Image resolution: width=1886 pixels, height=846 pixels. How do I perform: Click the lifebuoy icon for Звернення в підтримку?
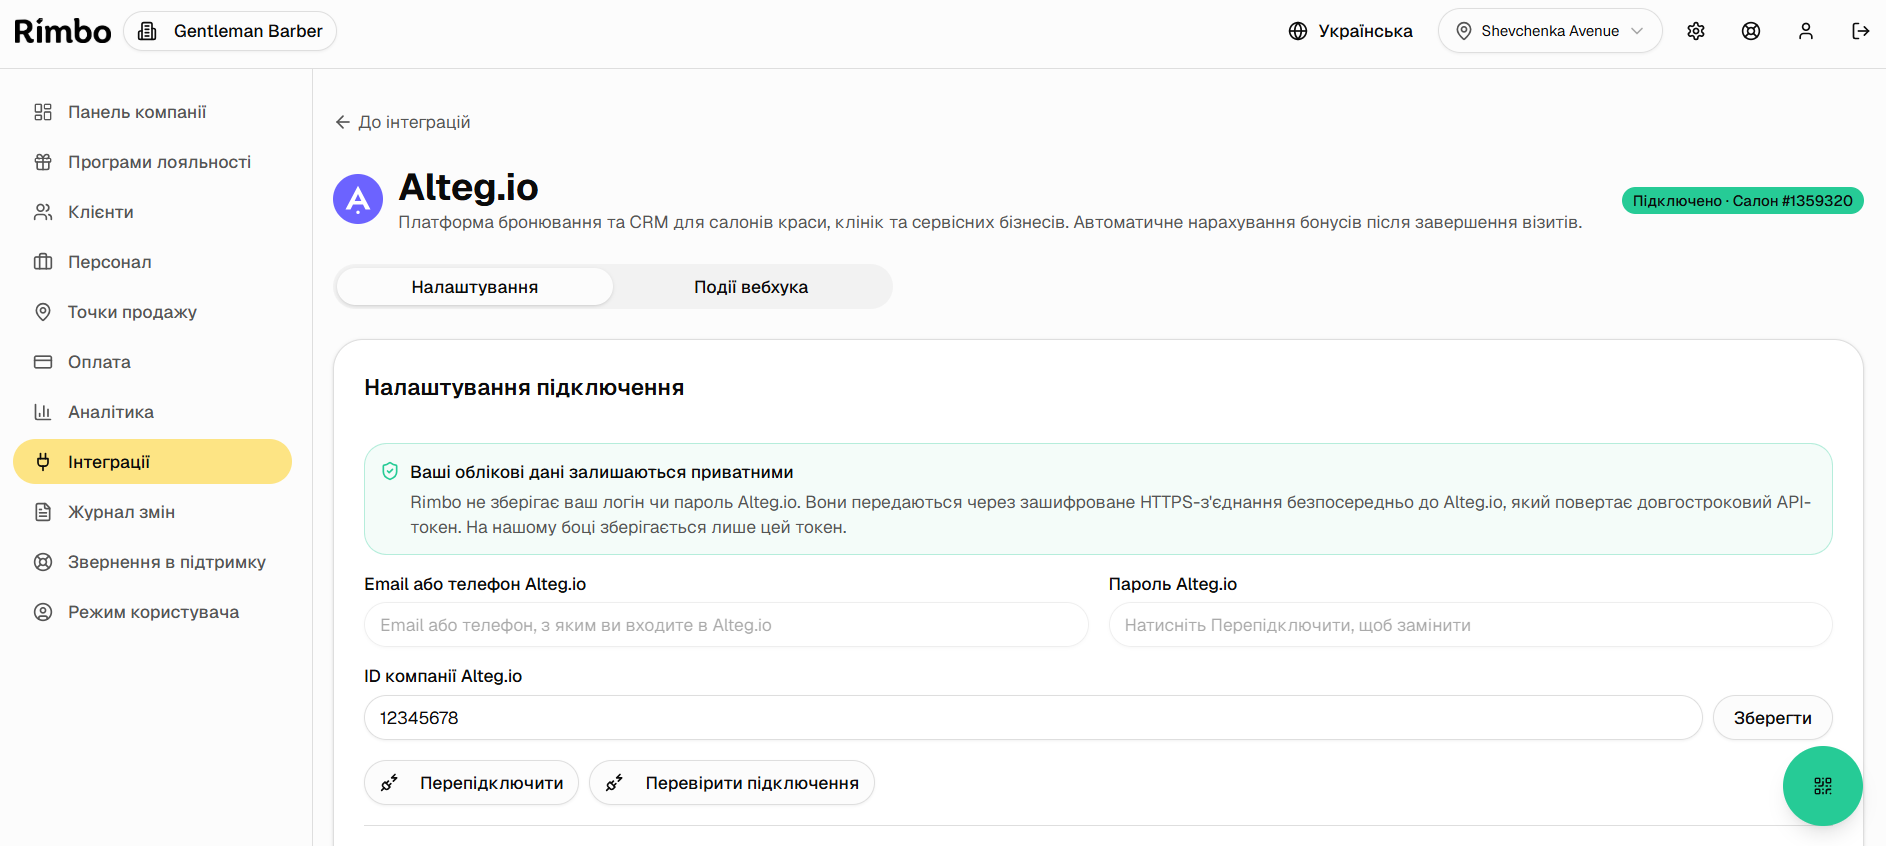pyautogui.click(x=43, y=562)
